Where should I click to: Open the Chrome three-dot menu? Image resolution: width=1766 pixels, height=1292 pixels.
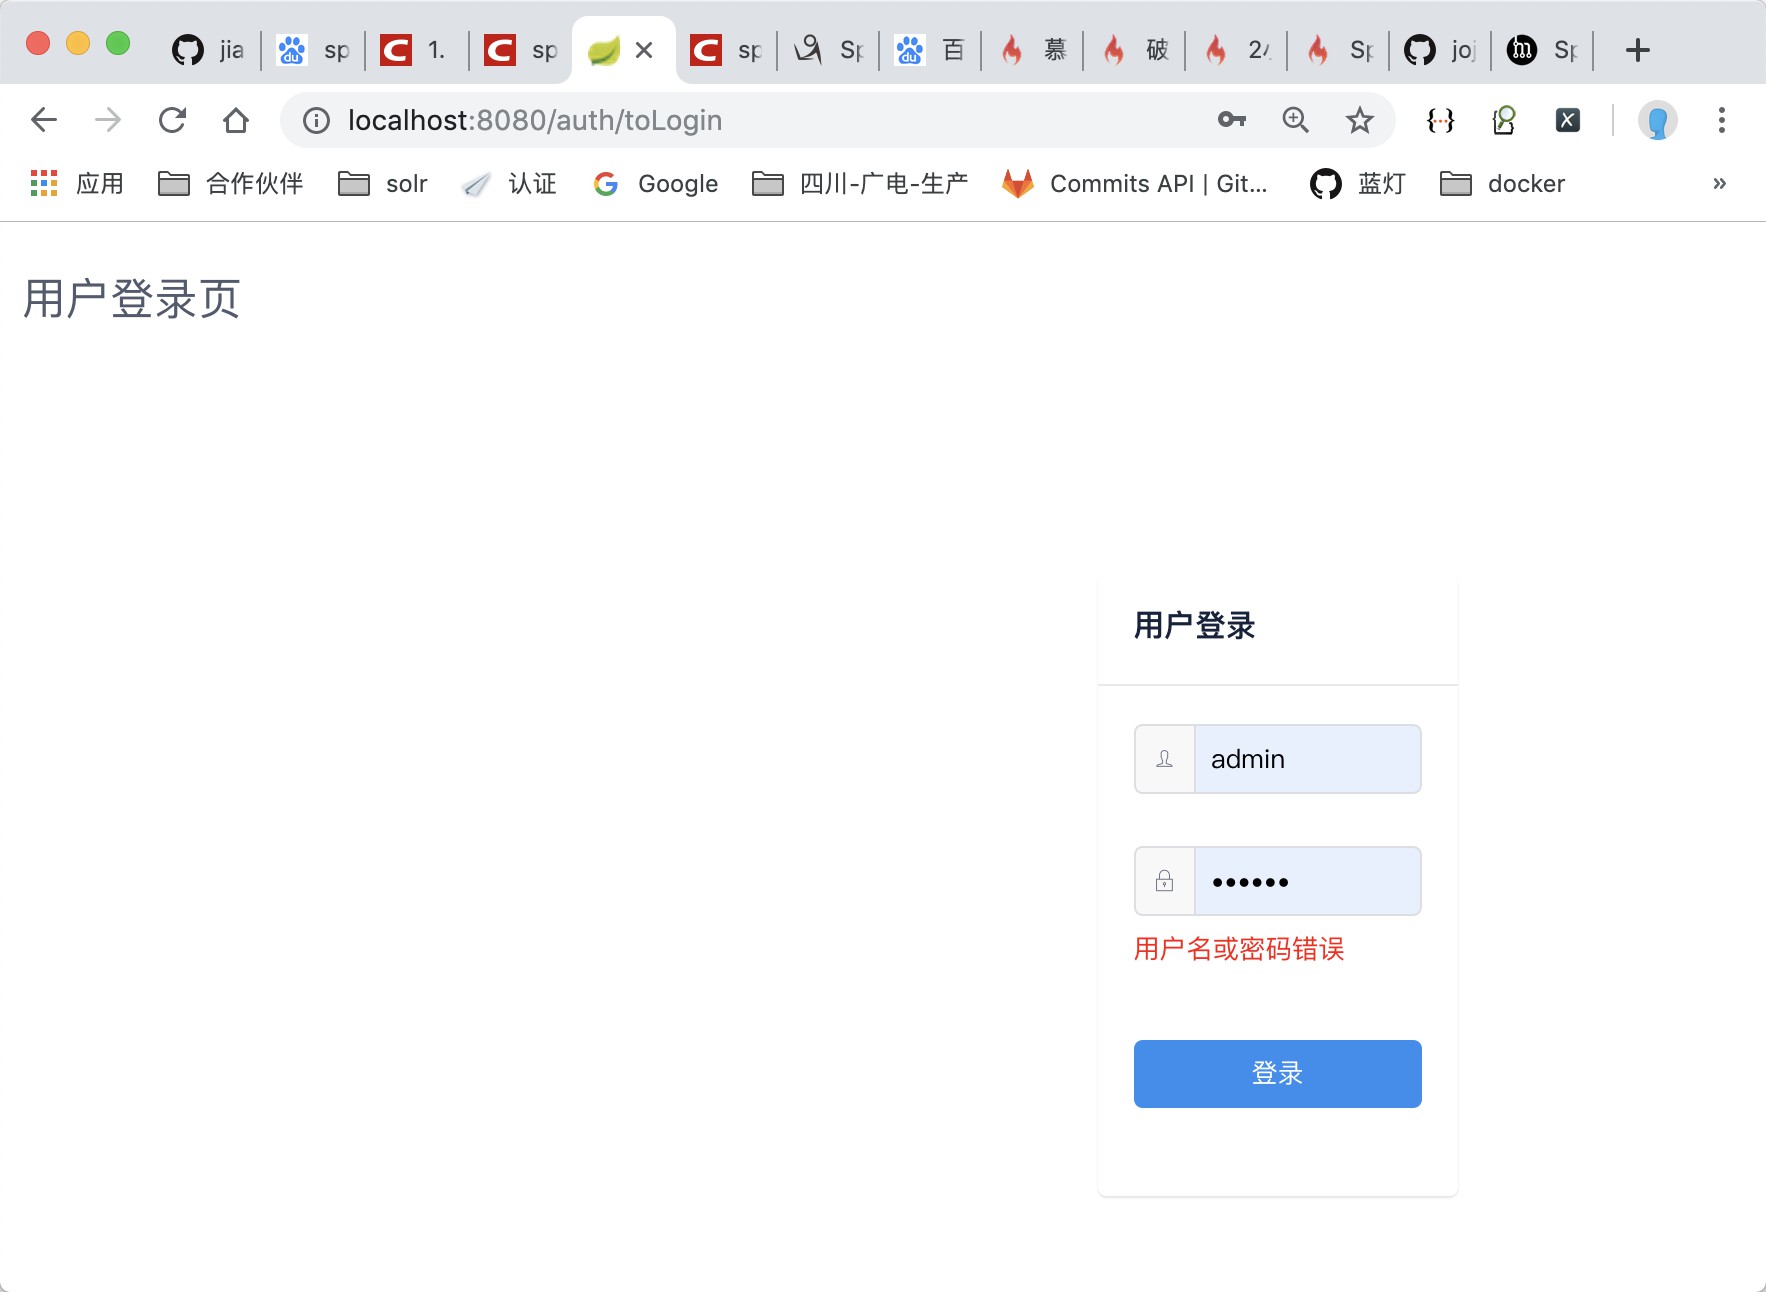point(1722,120)
